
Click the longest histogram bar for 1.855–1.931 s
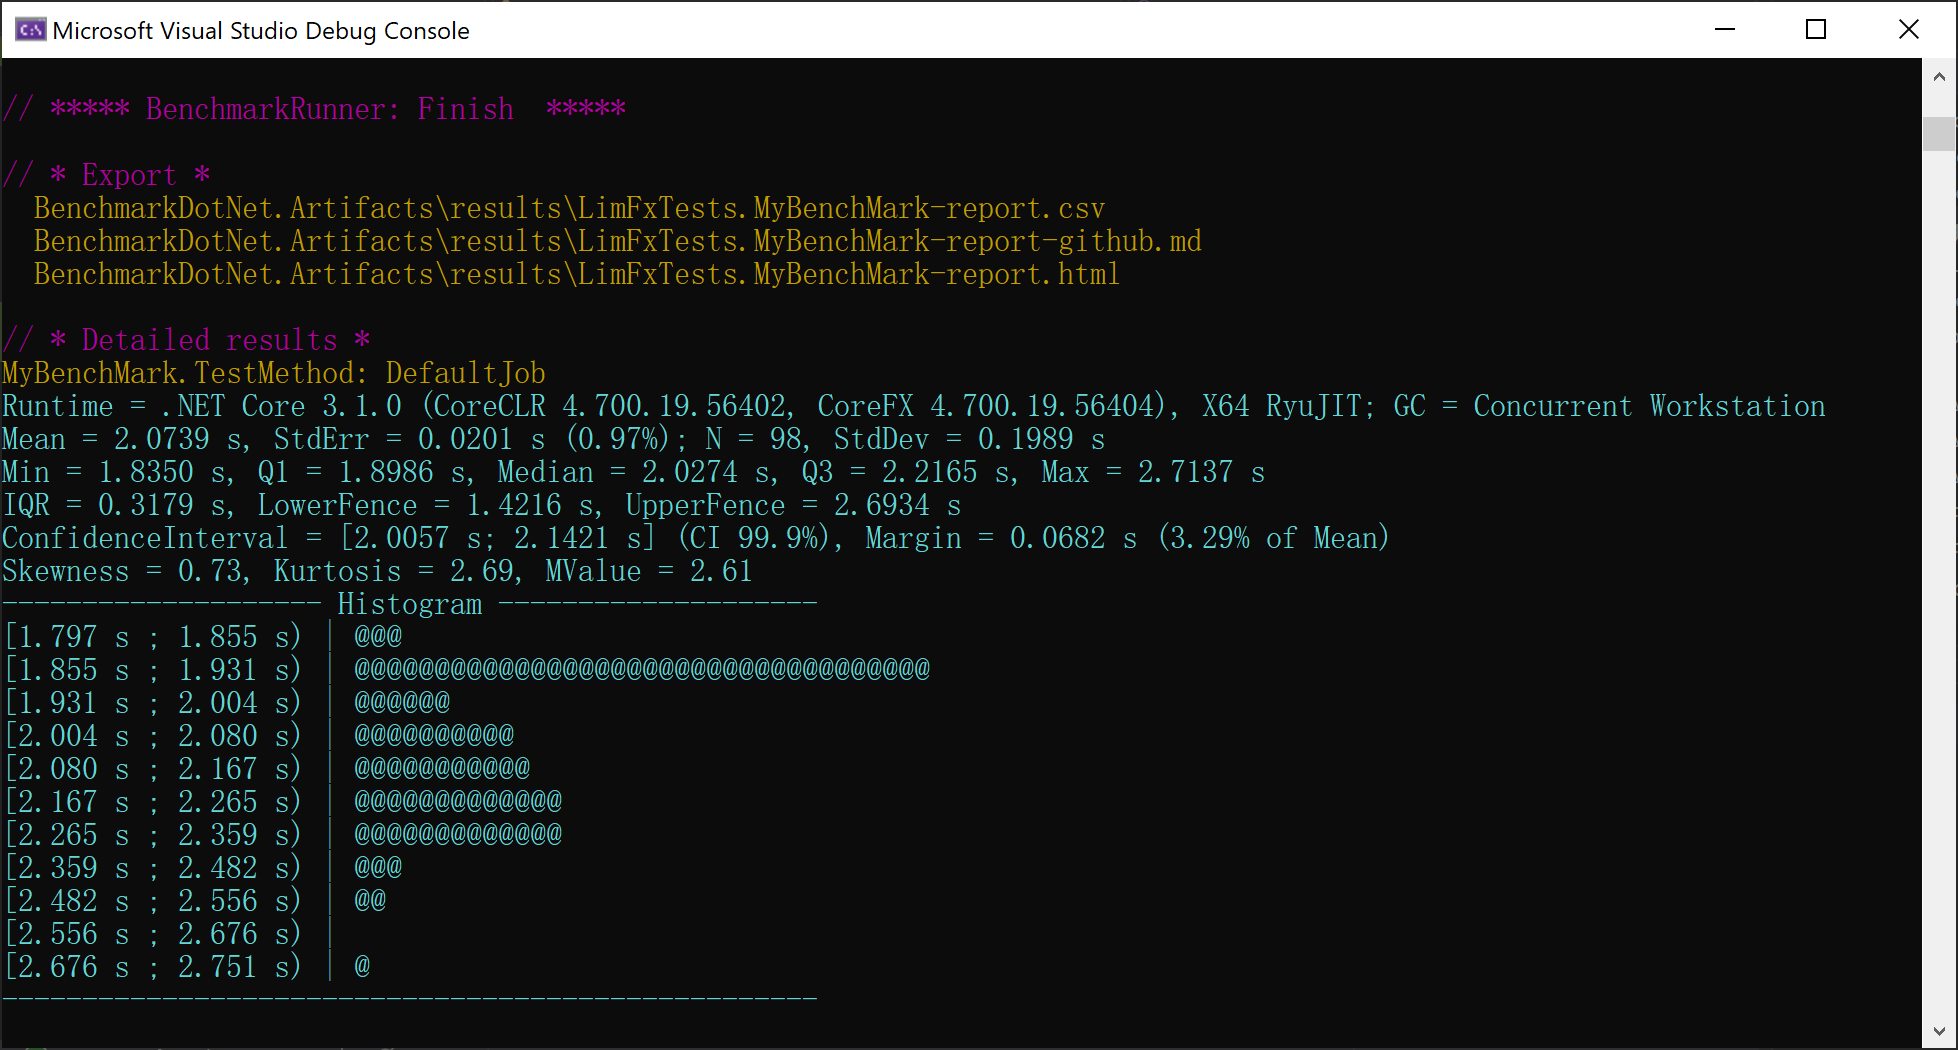(x=642, y=669)
